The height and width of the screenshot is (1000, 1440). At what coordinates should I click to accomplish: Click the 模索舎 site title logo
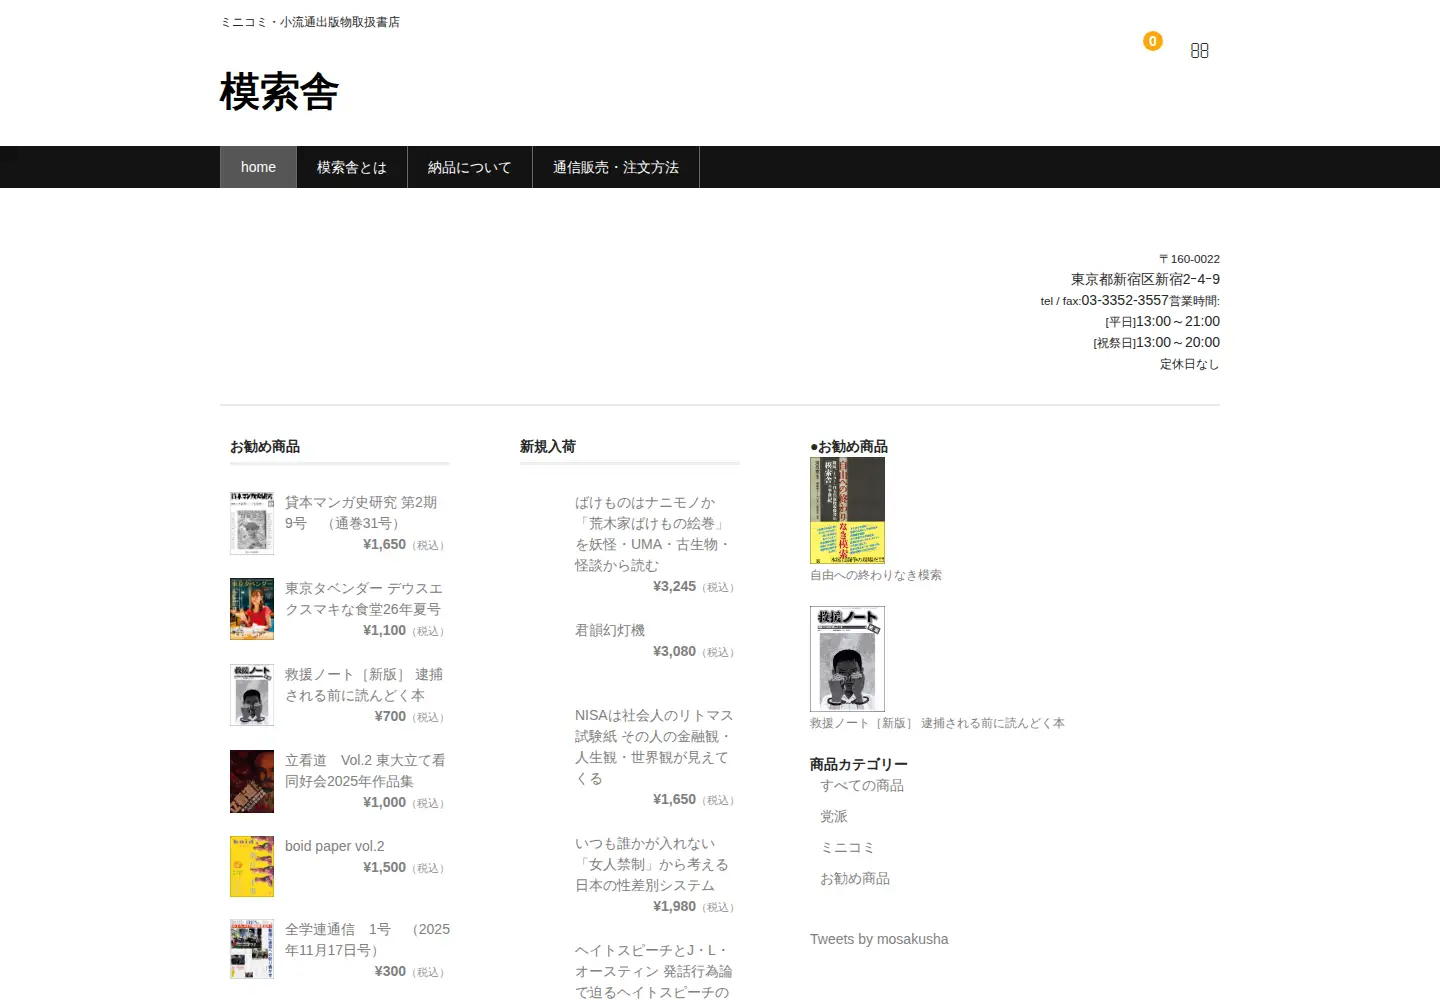point(279,92)
